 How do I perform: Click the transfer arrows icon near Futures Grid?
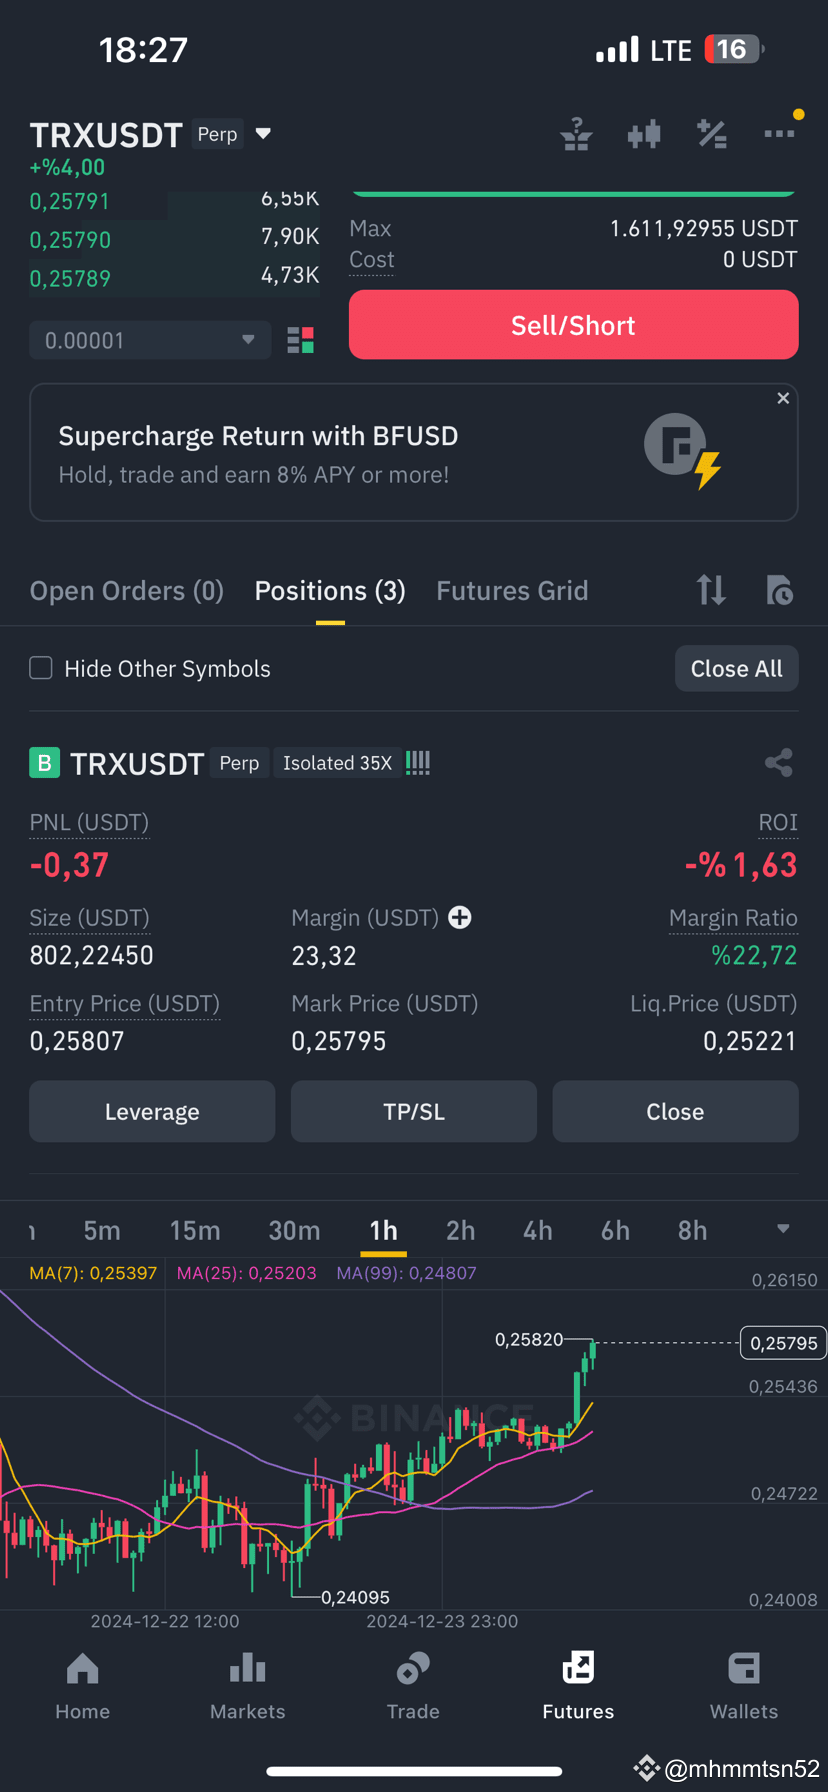[x=711, y=590]
